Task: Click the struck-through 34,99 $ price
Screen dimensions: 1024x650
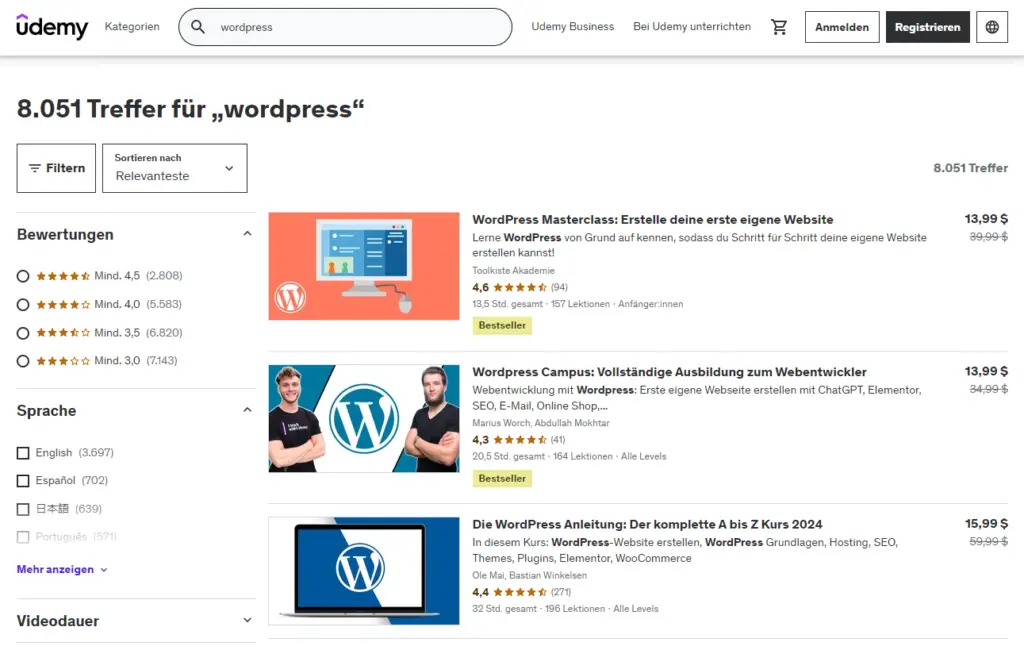Action: 988,389
